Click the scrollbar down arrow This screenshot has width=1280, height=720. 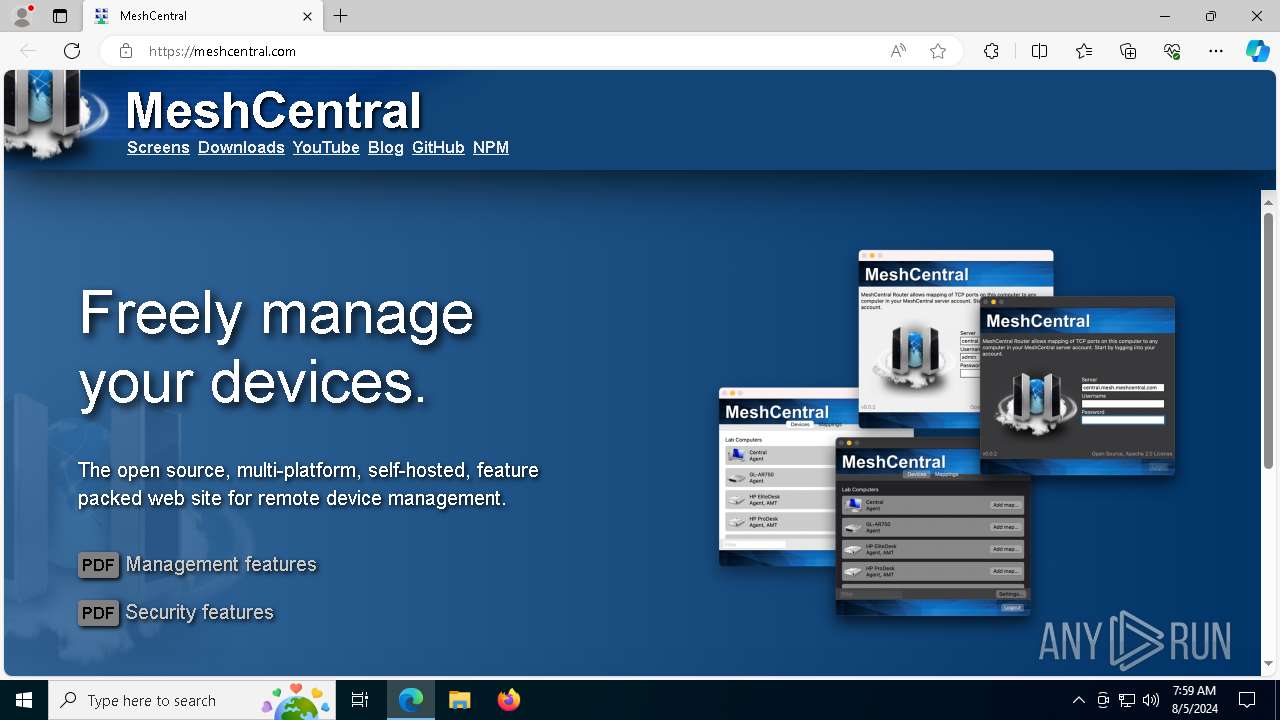pyautogui.click(x=1268, y=664)
